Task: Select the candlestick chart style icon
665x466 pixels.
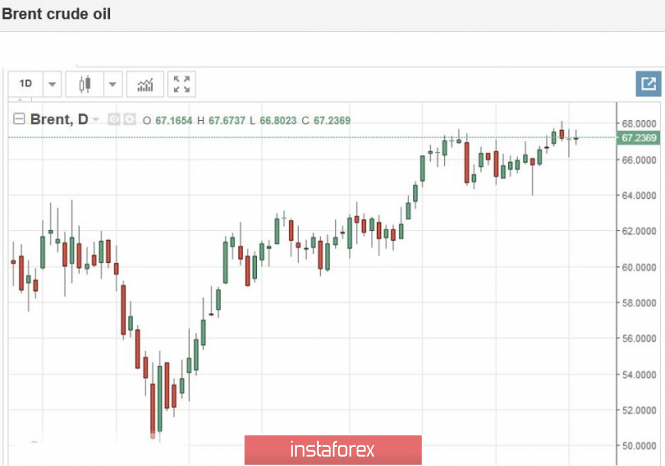Action: [85, 84]
